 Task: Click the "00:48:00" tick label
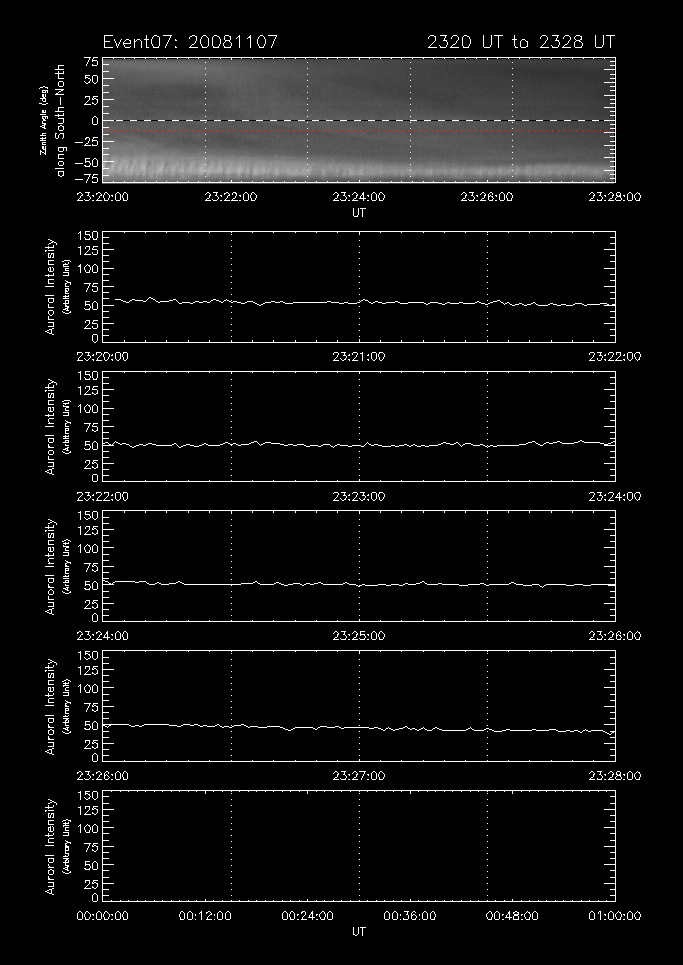(512, 916)
